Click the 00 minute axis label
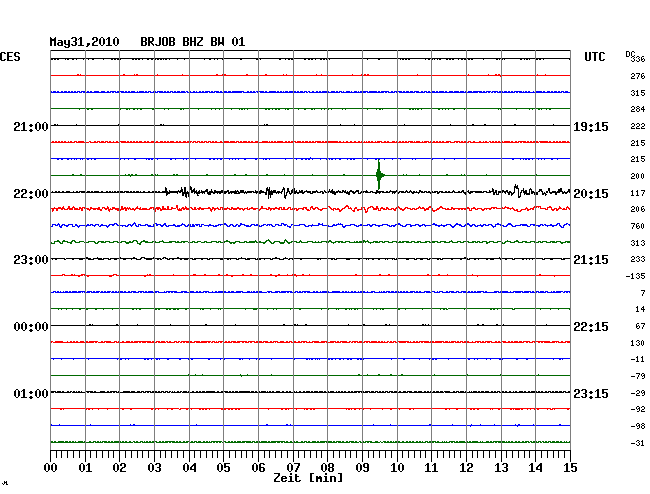The image size is (650, 494). coord(51,468)
